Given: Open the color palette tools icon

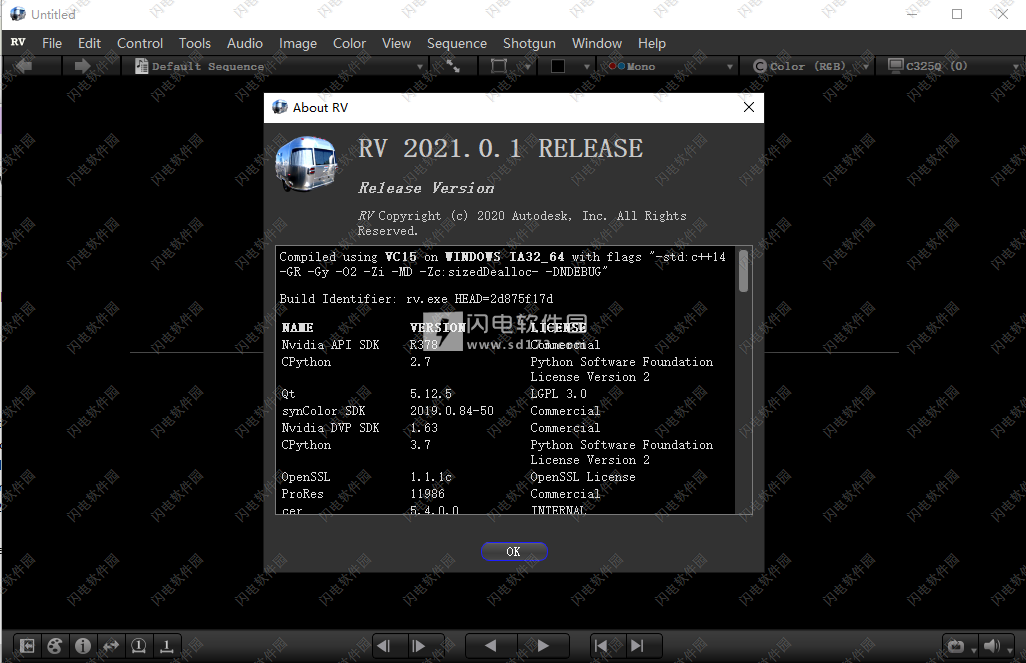Looking at the screenshot, I should coord(55,646).
